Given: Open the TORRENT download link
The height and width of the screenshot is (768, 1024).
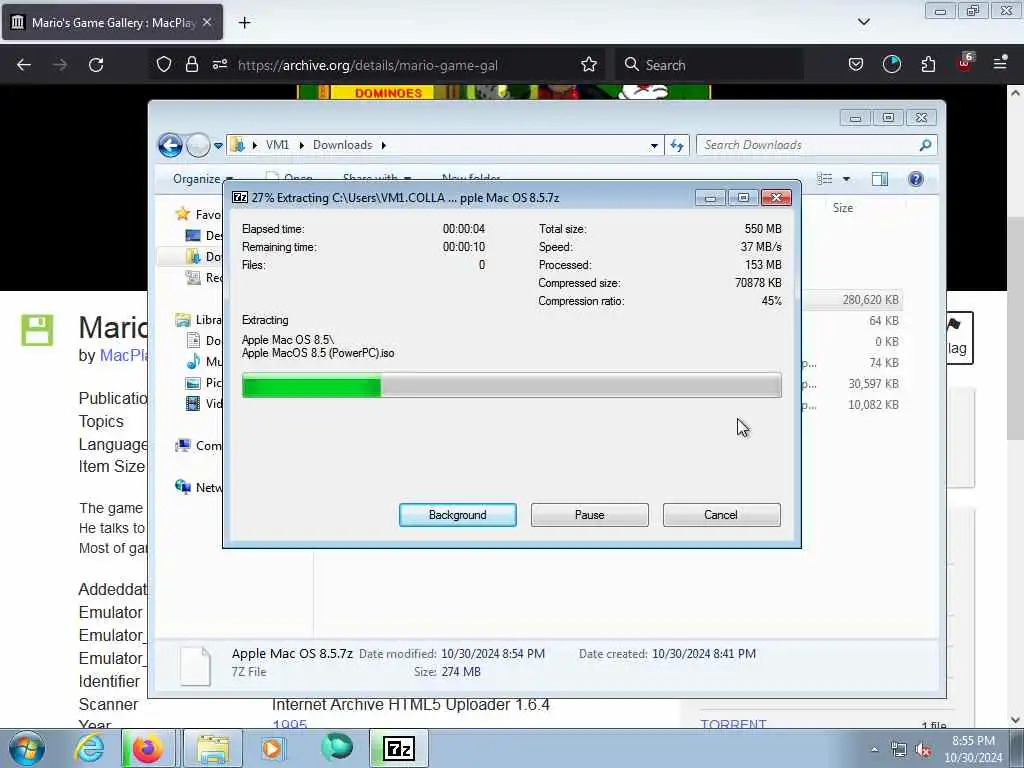Looking at the screenshot, I should [x=733, y=724].
